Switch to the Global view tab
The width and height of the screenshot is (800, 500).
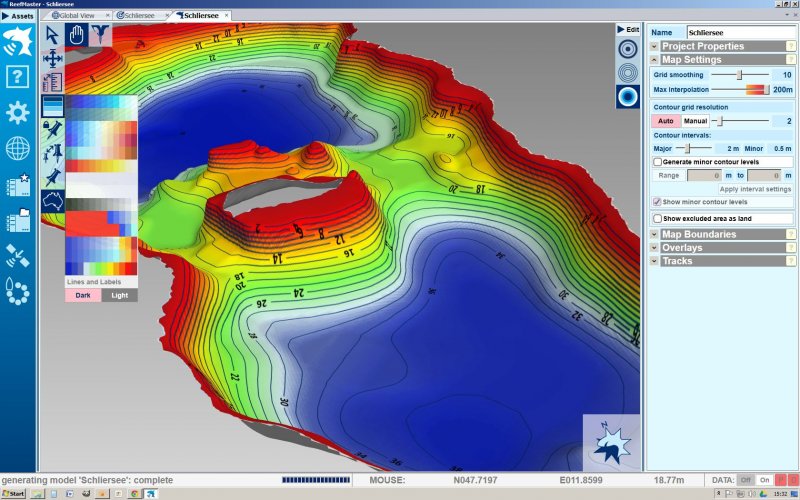point(80,16)
